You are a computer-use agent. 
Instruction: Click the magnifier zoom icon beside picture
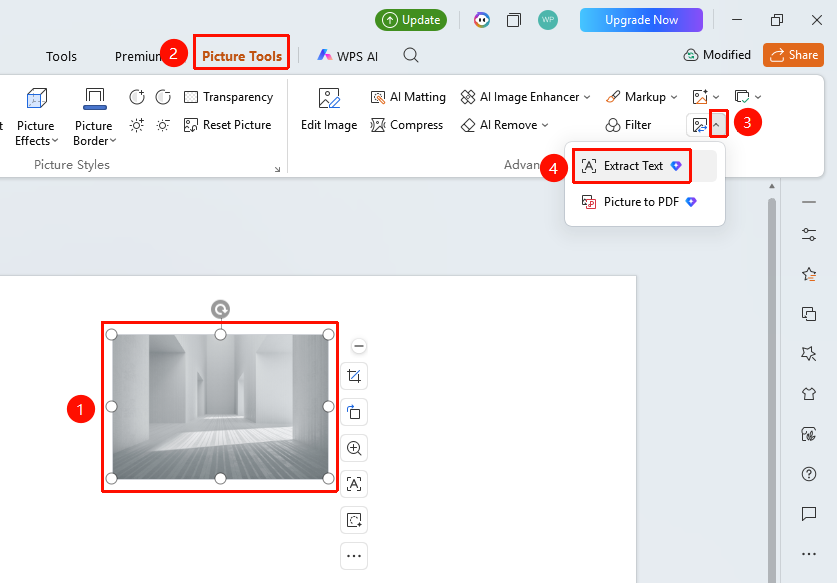click(354, 448)
